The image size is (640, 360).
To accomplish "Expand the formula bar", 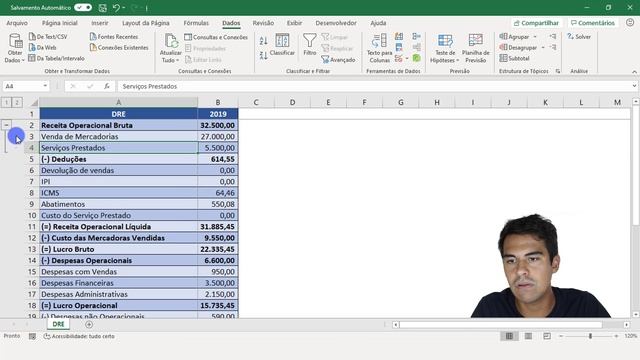I will pos(634,86).
